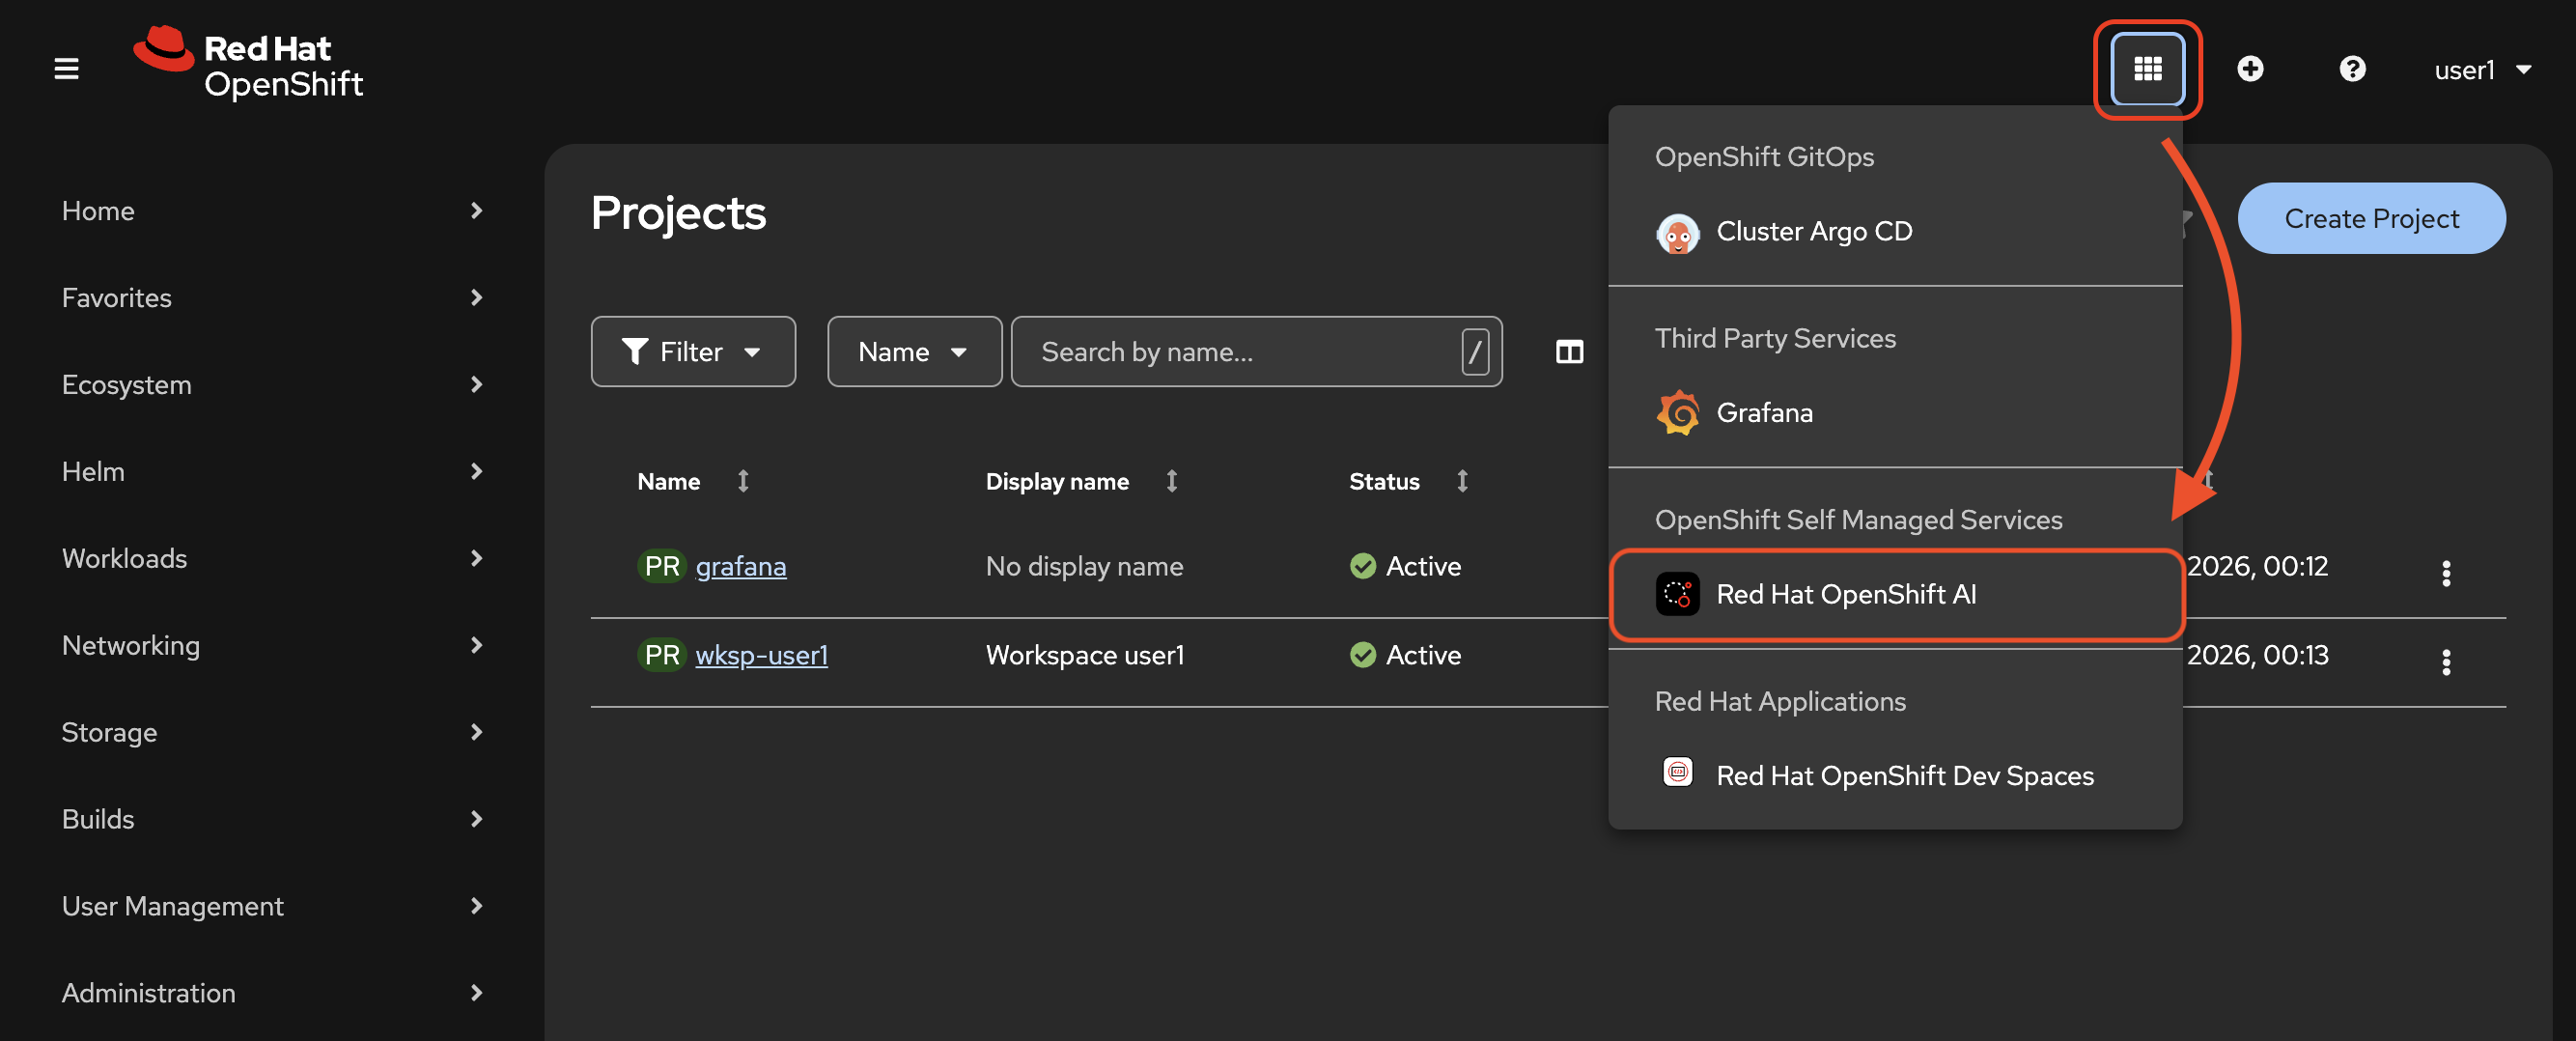Click the Name column header
This screenshot has width=2576, height=1041.
[x=669, y=482]
